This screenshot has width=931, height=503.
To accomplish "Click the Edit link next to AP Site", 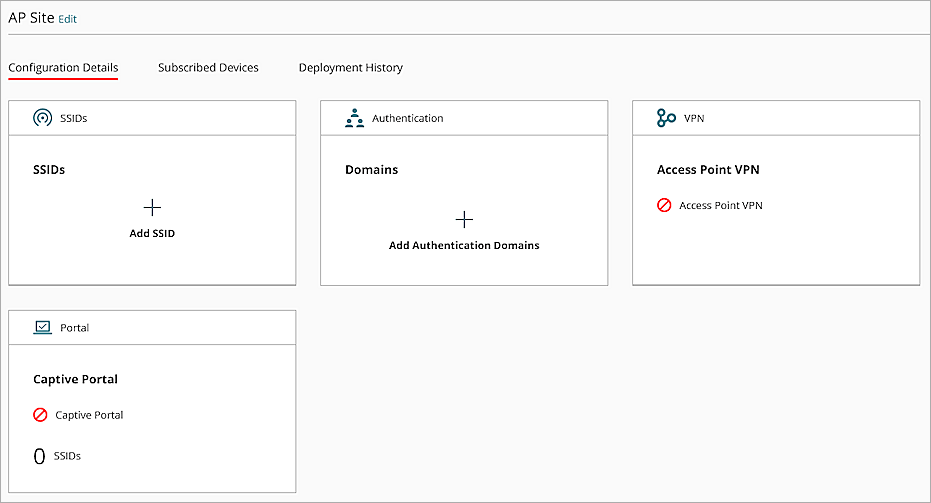I will [67, 19].
